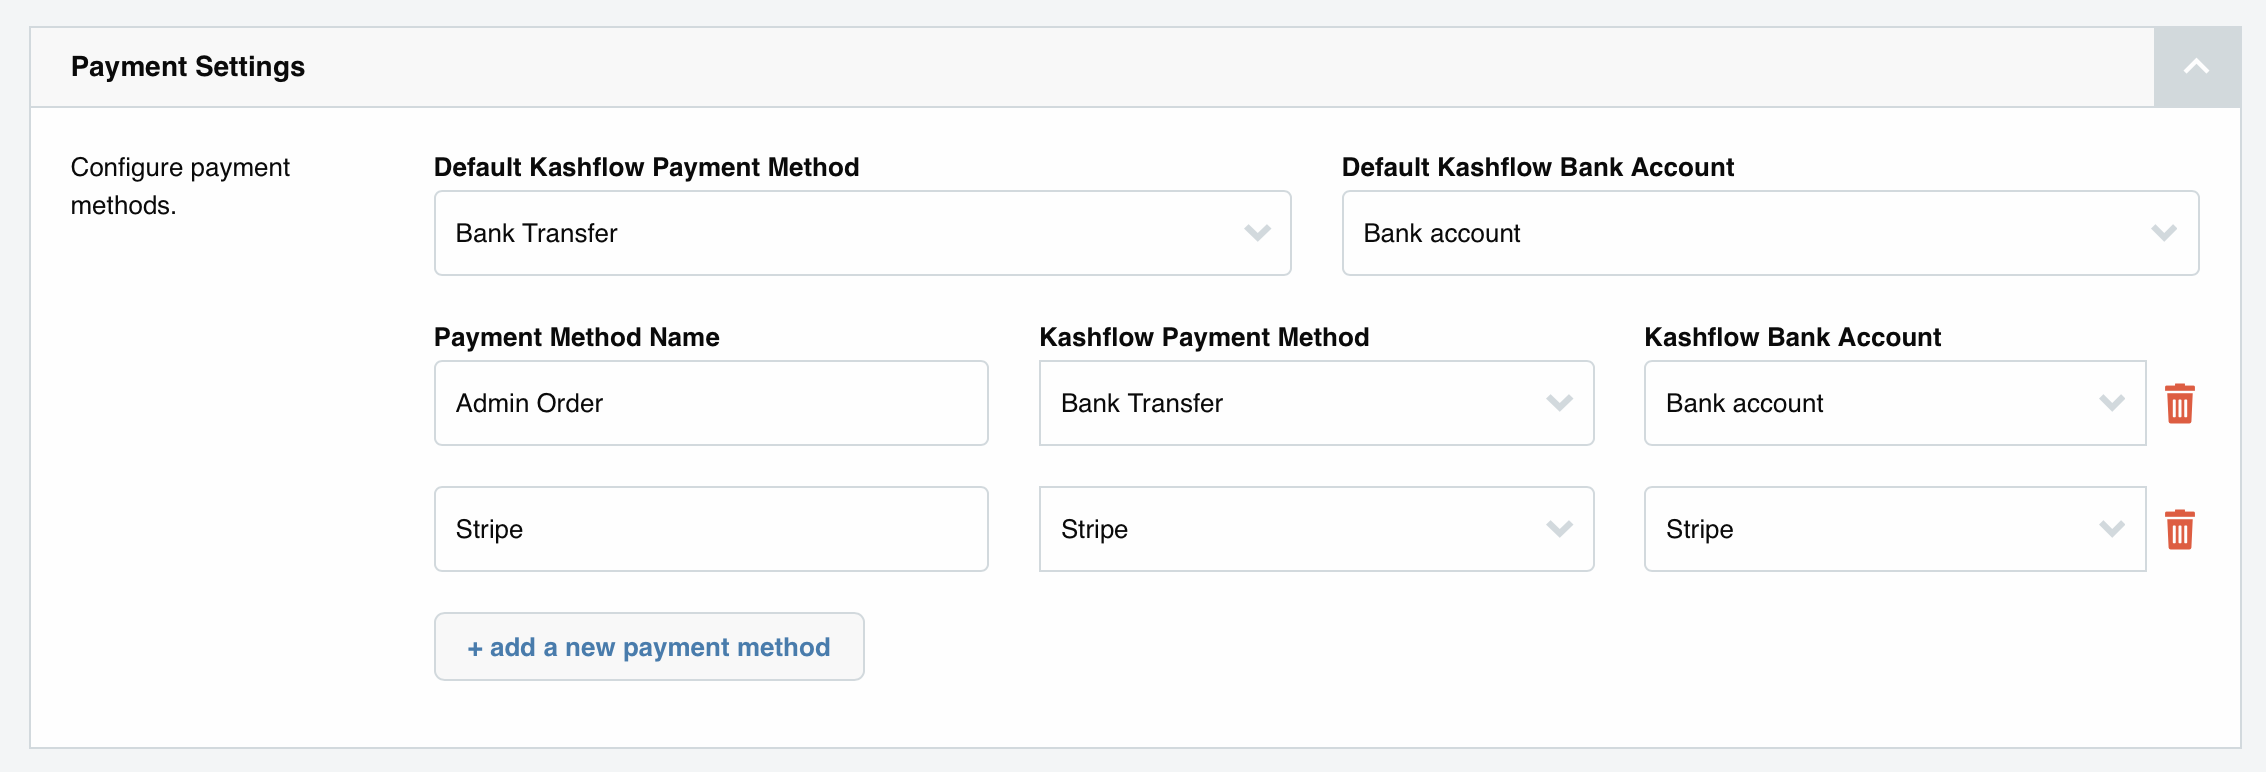Click the Default Kashflow Bank Account label

(1538, 167)
